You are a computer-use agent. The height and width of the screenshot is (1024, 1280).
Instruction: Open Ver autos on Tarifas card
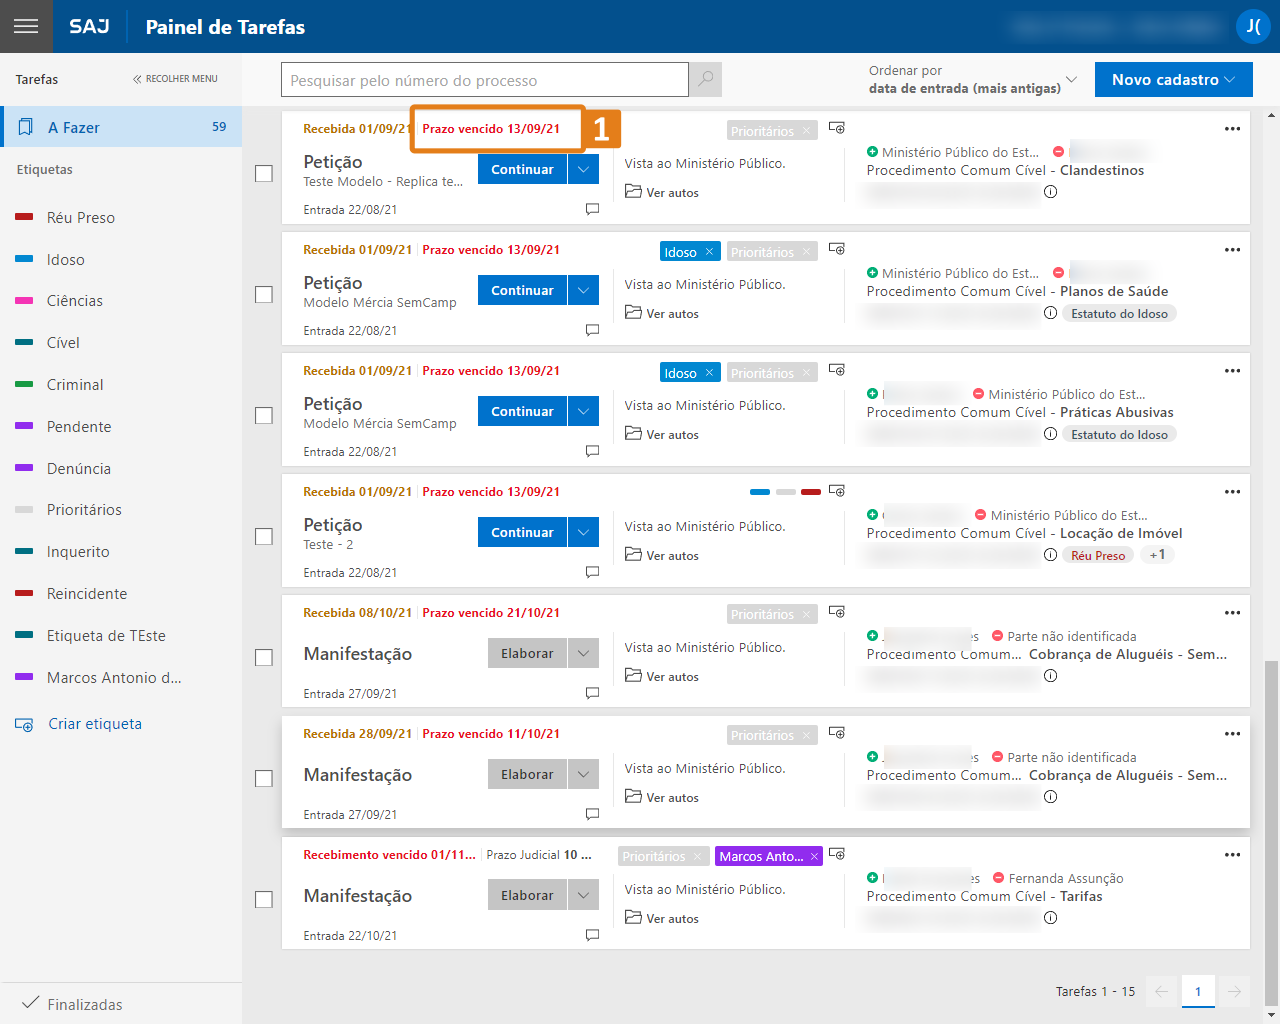[662, 918]
